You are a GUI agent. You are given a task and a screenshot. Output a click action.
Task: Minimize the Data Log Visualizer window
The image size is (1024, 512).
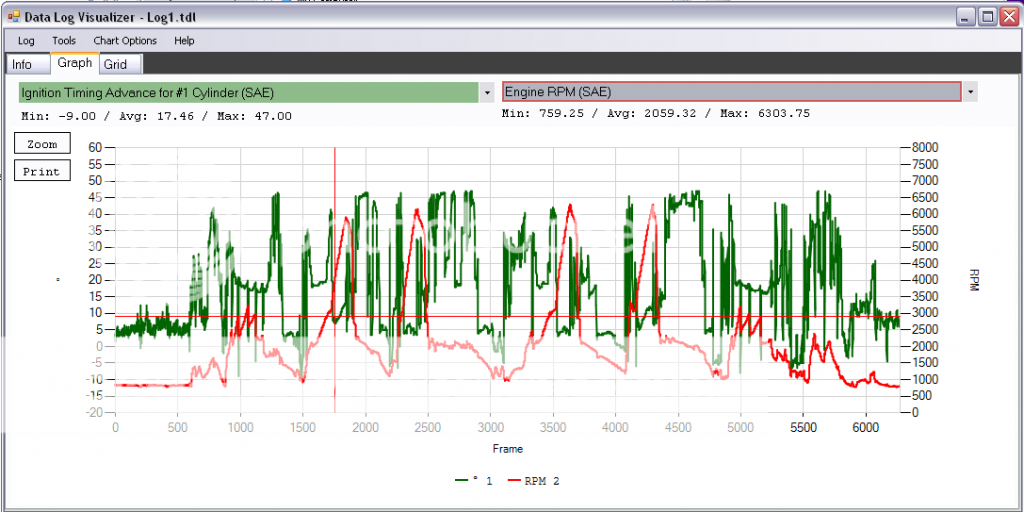[x=965, y=17]
